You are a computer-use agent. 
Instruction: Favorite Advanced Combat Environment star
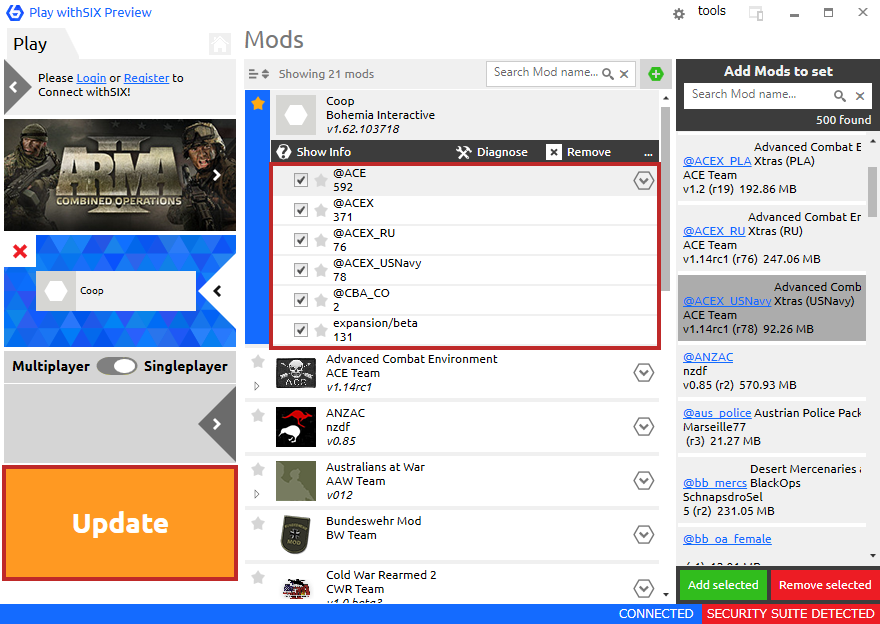(x=258, y=361)
